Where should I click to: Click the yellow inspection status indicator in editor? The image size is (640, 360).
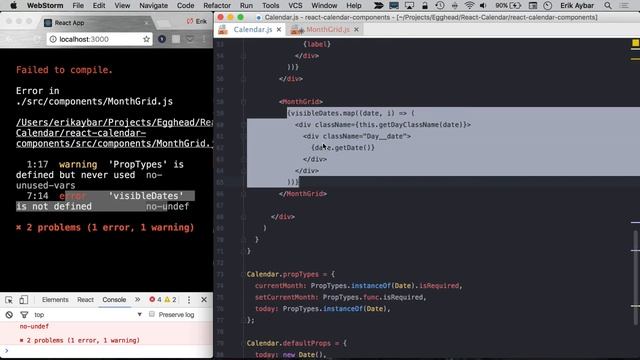(636, 42)
